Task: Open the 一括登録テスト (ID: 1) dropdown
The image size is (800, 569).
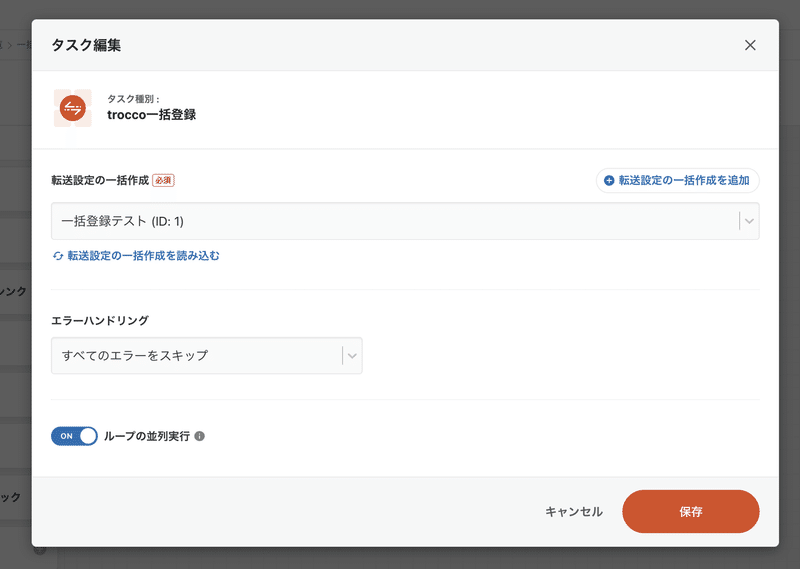Action: [405, 221]
